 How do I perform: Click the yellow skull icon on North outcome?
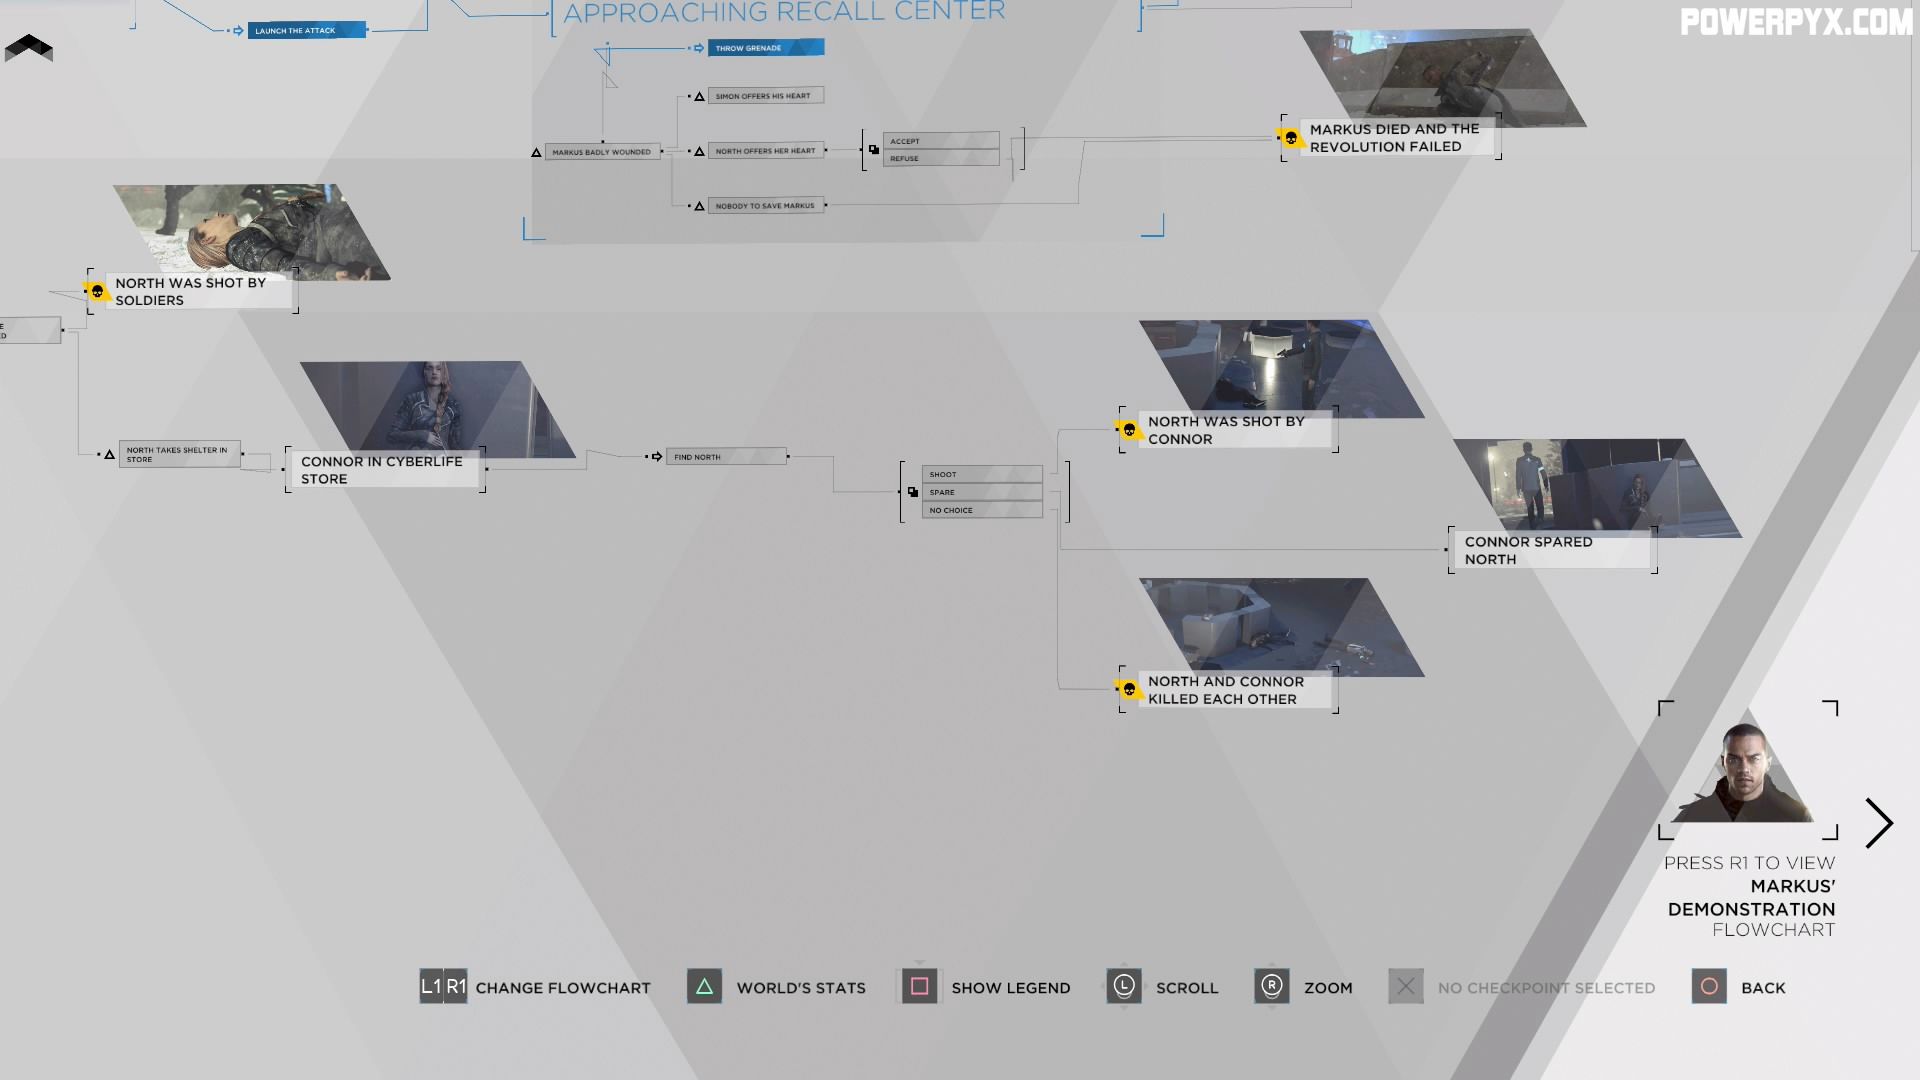click(x=95, y=290)
